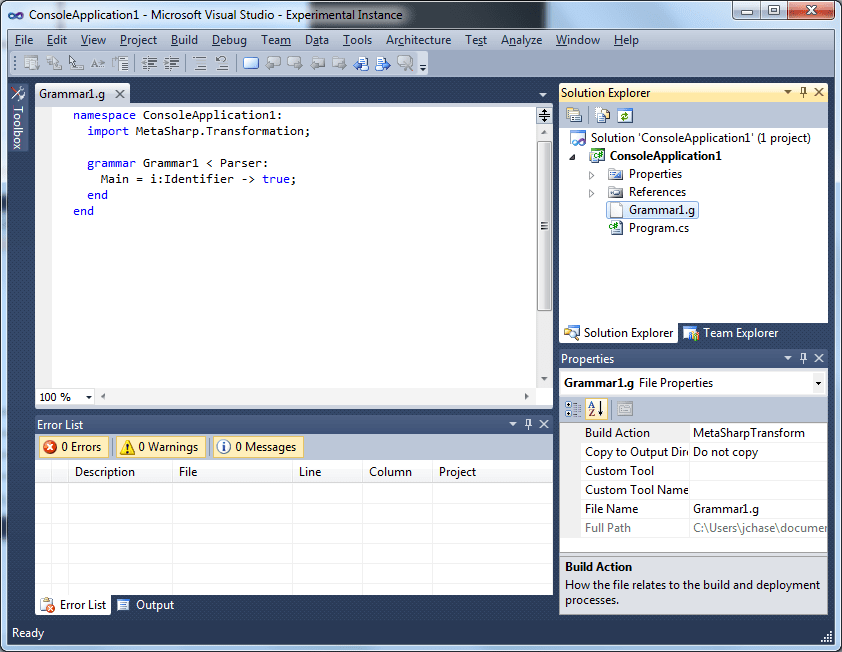The image size is (842, 652).
Task: Open Error List window position dropdown
Action: 513,424
